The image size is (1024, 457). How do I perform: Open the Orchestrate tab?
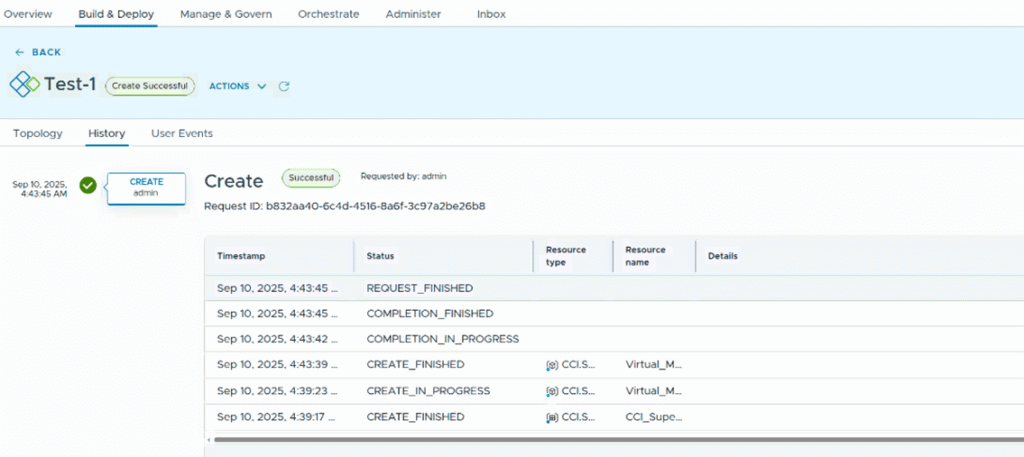coord(328,14)
